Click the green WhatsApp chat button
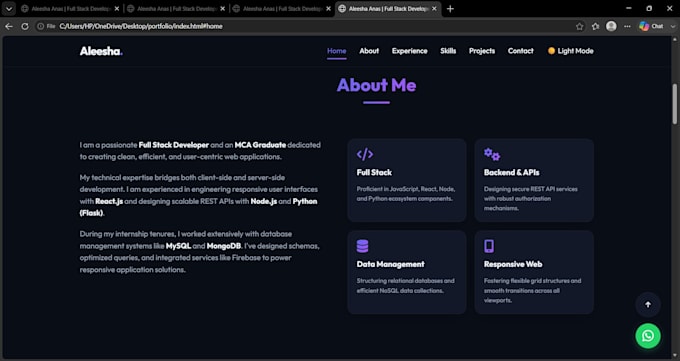The height and width of the screenshot is (361, 680). [x=648, y=335]
